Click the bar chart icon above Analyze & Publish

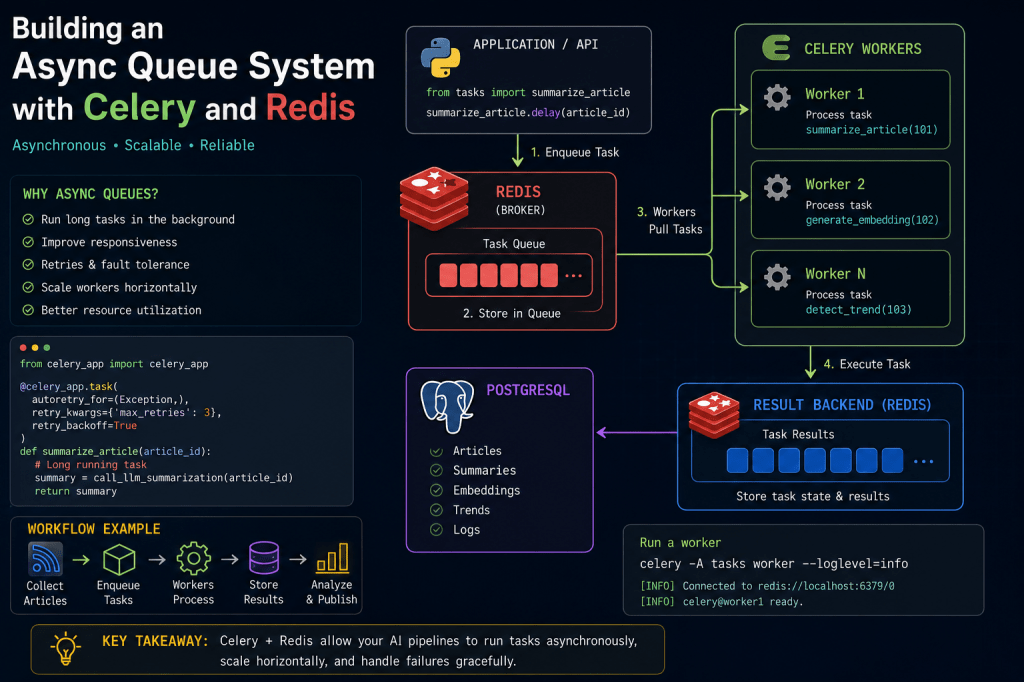point(332,558)
